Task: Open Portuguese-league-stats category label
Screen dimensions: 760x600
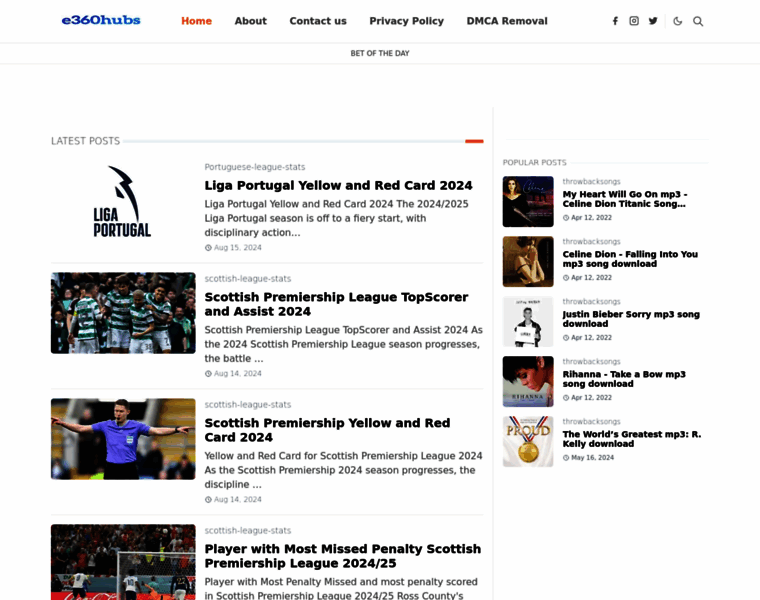Action: click(254, 167)
